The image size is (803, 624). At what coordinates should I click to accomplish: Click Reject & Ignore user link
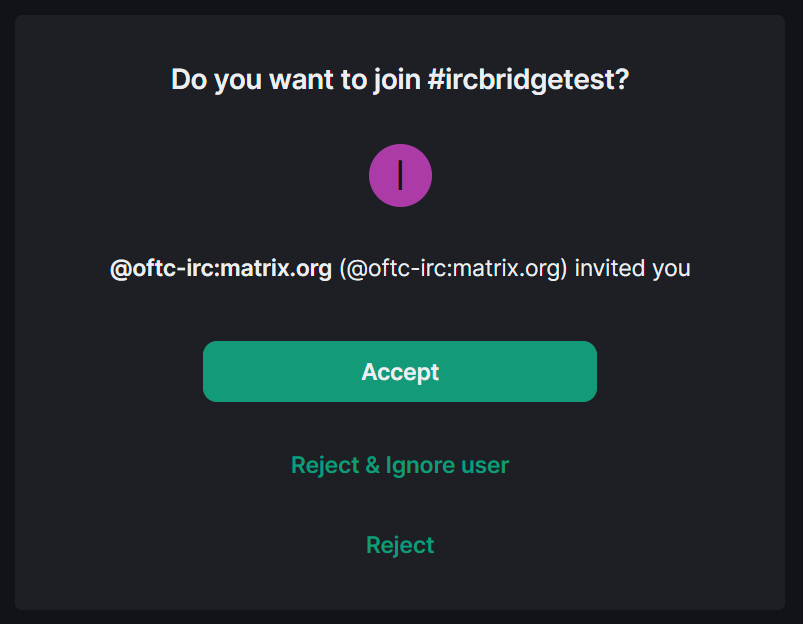[400, 465]
